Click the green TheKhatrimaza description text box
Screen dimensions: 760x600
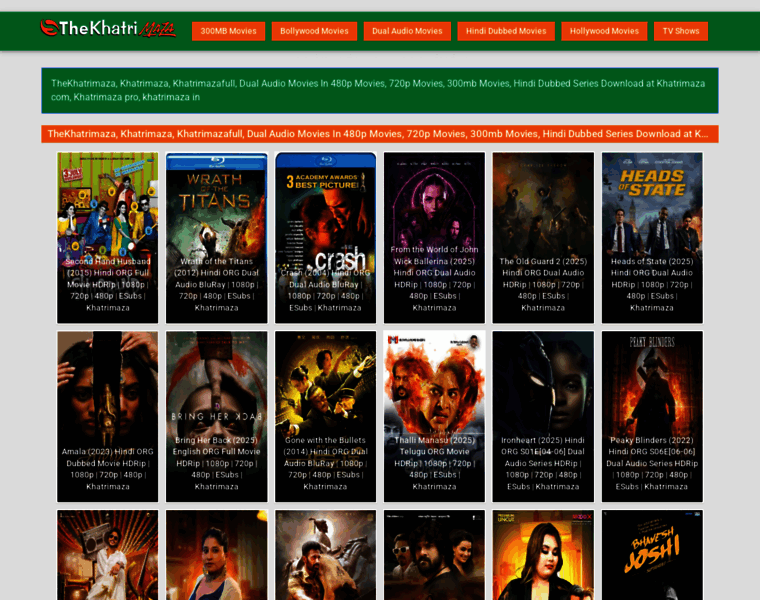[x=380, y=91]
